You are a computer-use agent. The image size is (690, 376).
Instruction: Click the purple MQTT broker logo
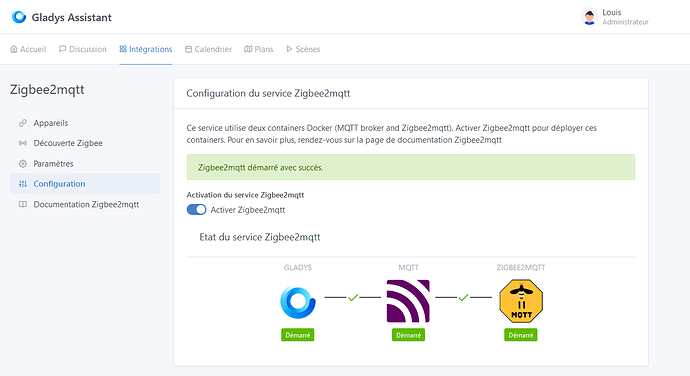click(x=408, y=301)
